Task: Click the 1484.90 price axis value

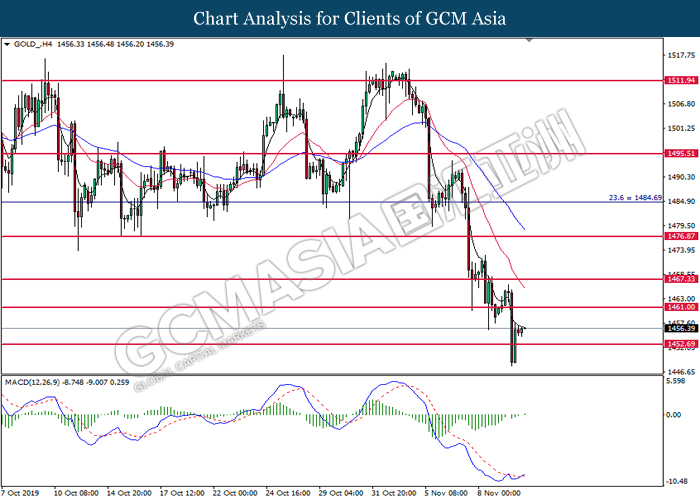Action: point(681,201)
